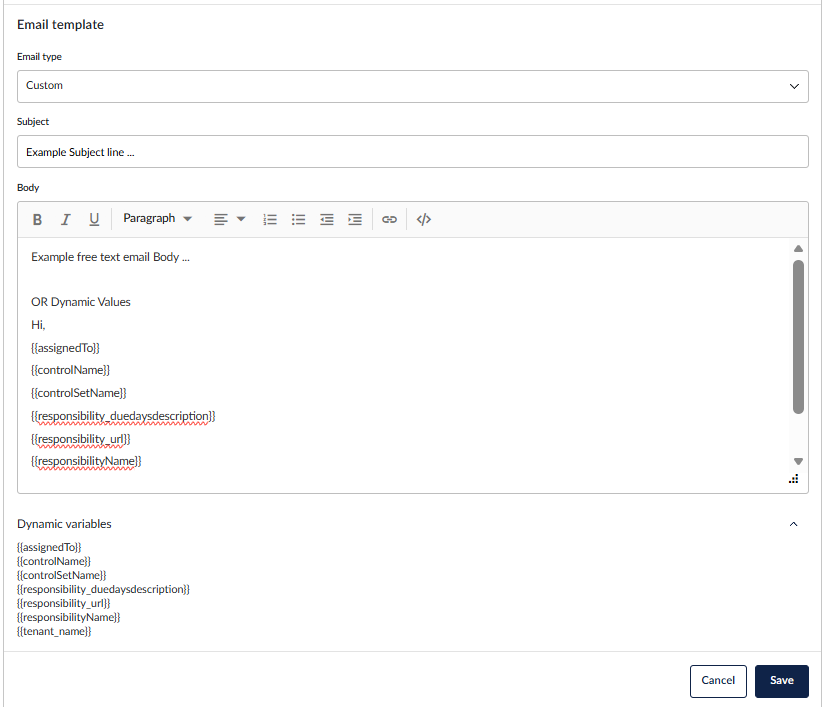Insert a bulleted list
Image resolution: width=827 pixels, height=707 pixels.
(x=298, y=220)
